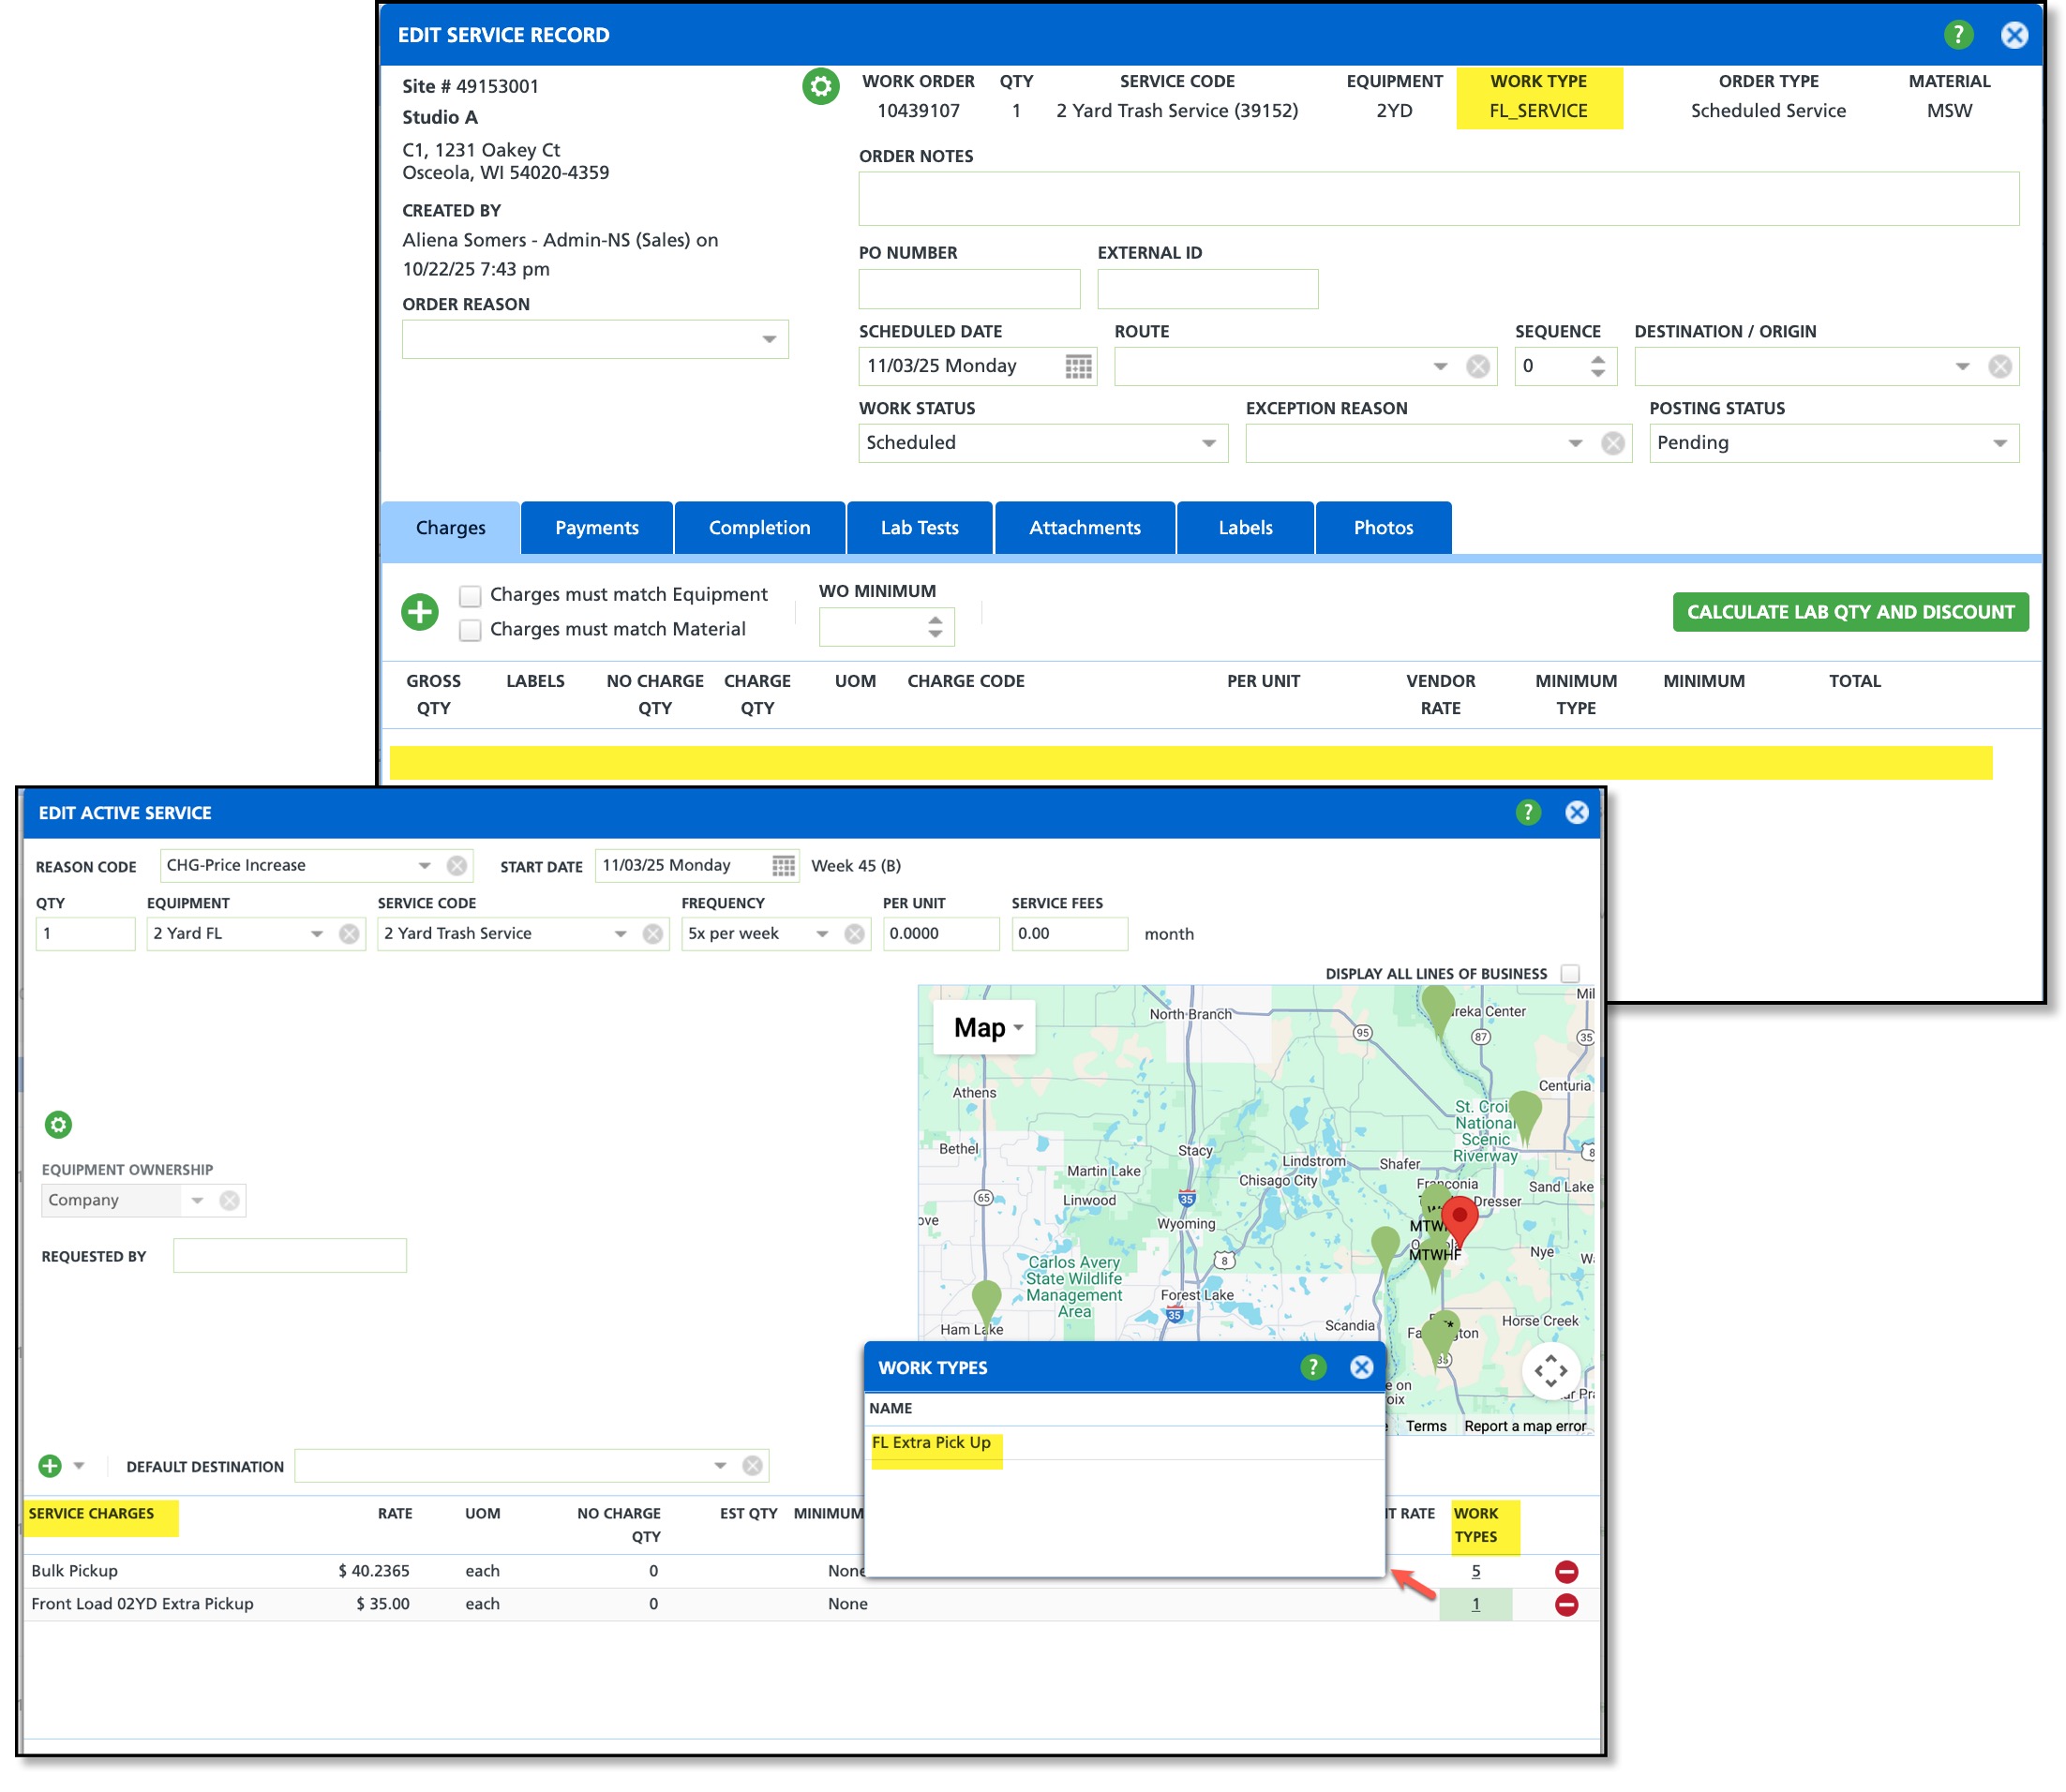Click the green gear icon beside Work Order
The height and width of the screenshot is (1792, 2066).
point(820,87)
